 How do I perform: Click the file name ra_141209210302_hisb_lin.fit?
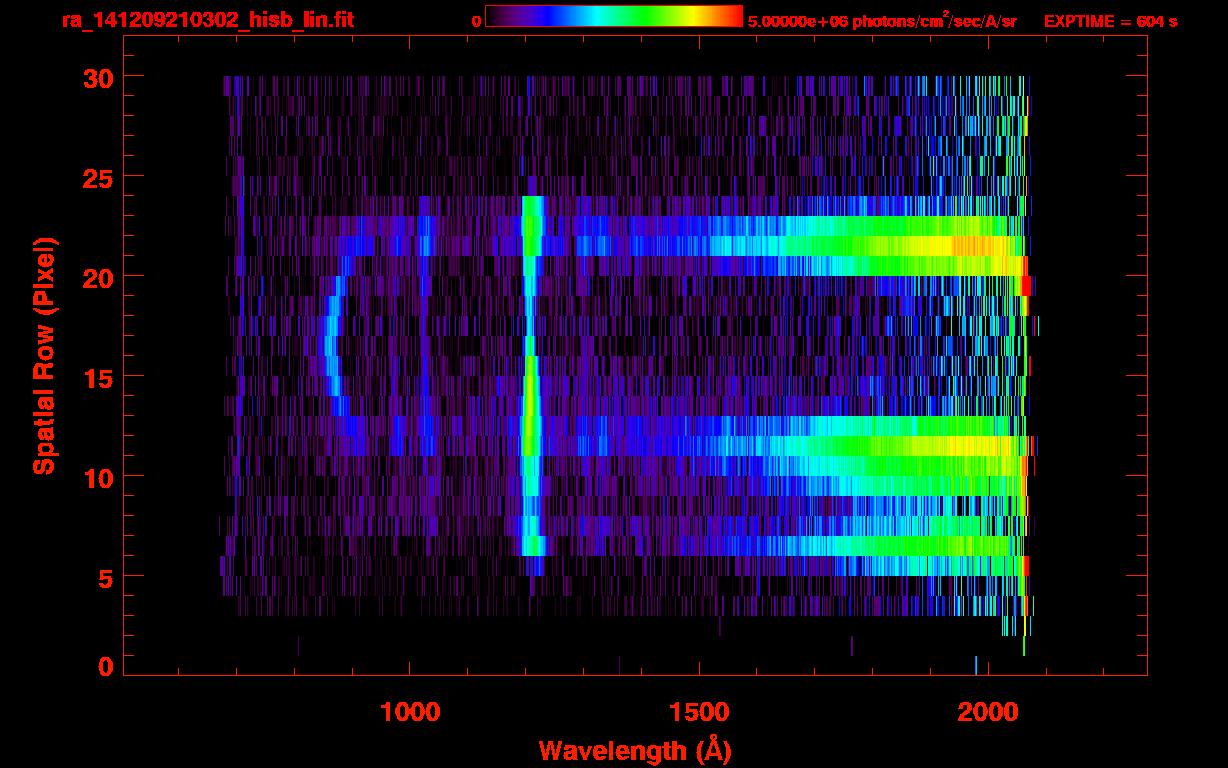(206, 19)
